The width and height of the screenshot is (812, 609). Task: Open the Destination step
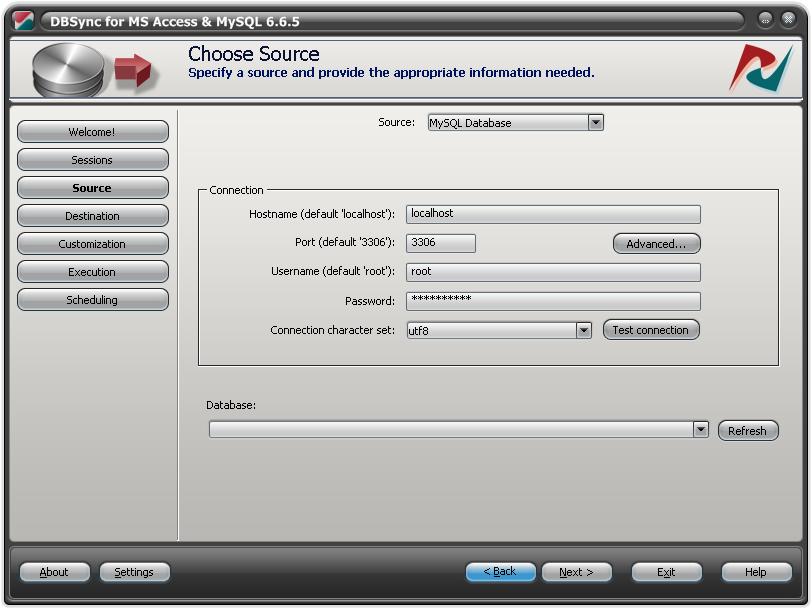pyautogui.click(x=93, y=215)
